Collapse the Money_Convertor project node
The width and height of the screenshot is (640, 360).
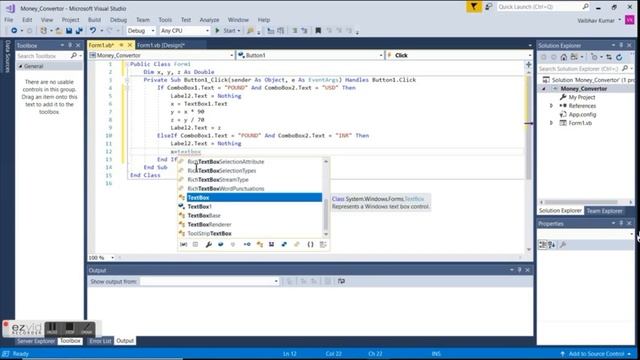click(544, 89)
